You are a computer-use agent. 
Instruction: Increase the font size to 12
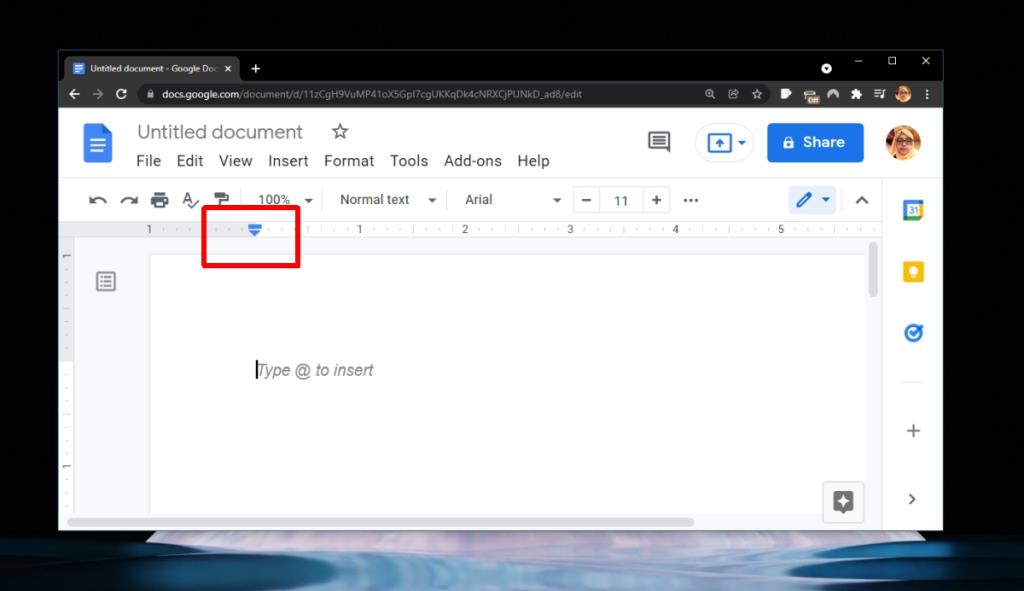(x=656, y=200)
